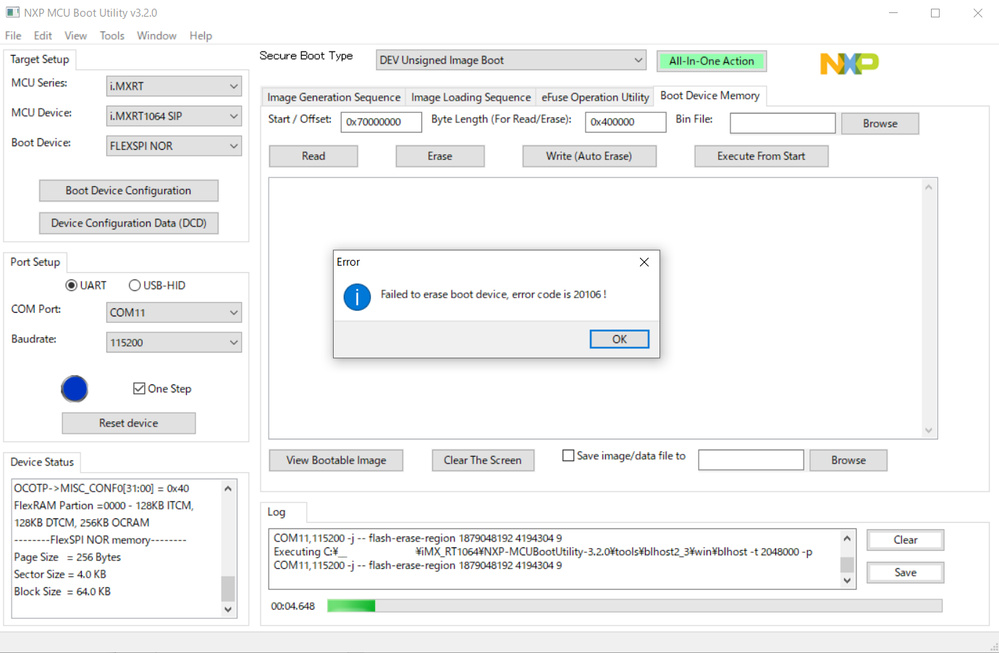Select the Boot Device Memory tab
Screen dimensions: 999x653
pyautogui.click(x=710, y=96)
